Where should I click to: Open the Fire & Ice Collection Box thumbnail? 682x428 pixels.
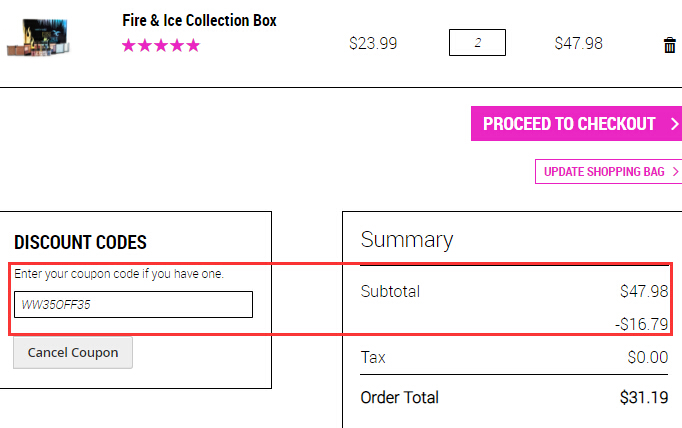[x=38, y=37]
